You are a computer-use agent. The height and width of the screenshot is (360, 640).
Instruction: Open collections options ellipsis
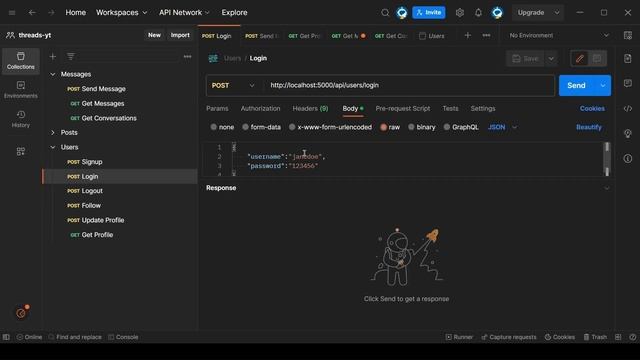coord(187,56)
